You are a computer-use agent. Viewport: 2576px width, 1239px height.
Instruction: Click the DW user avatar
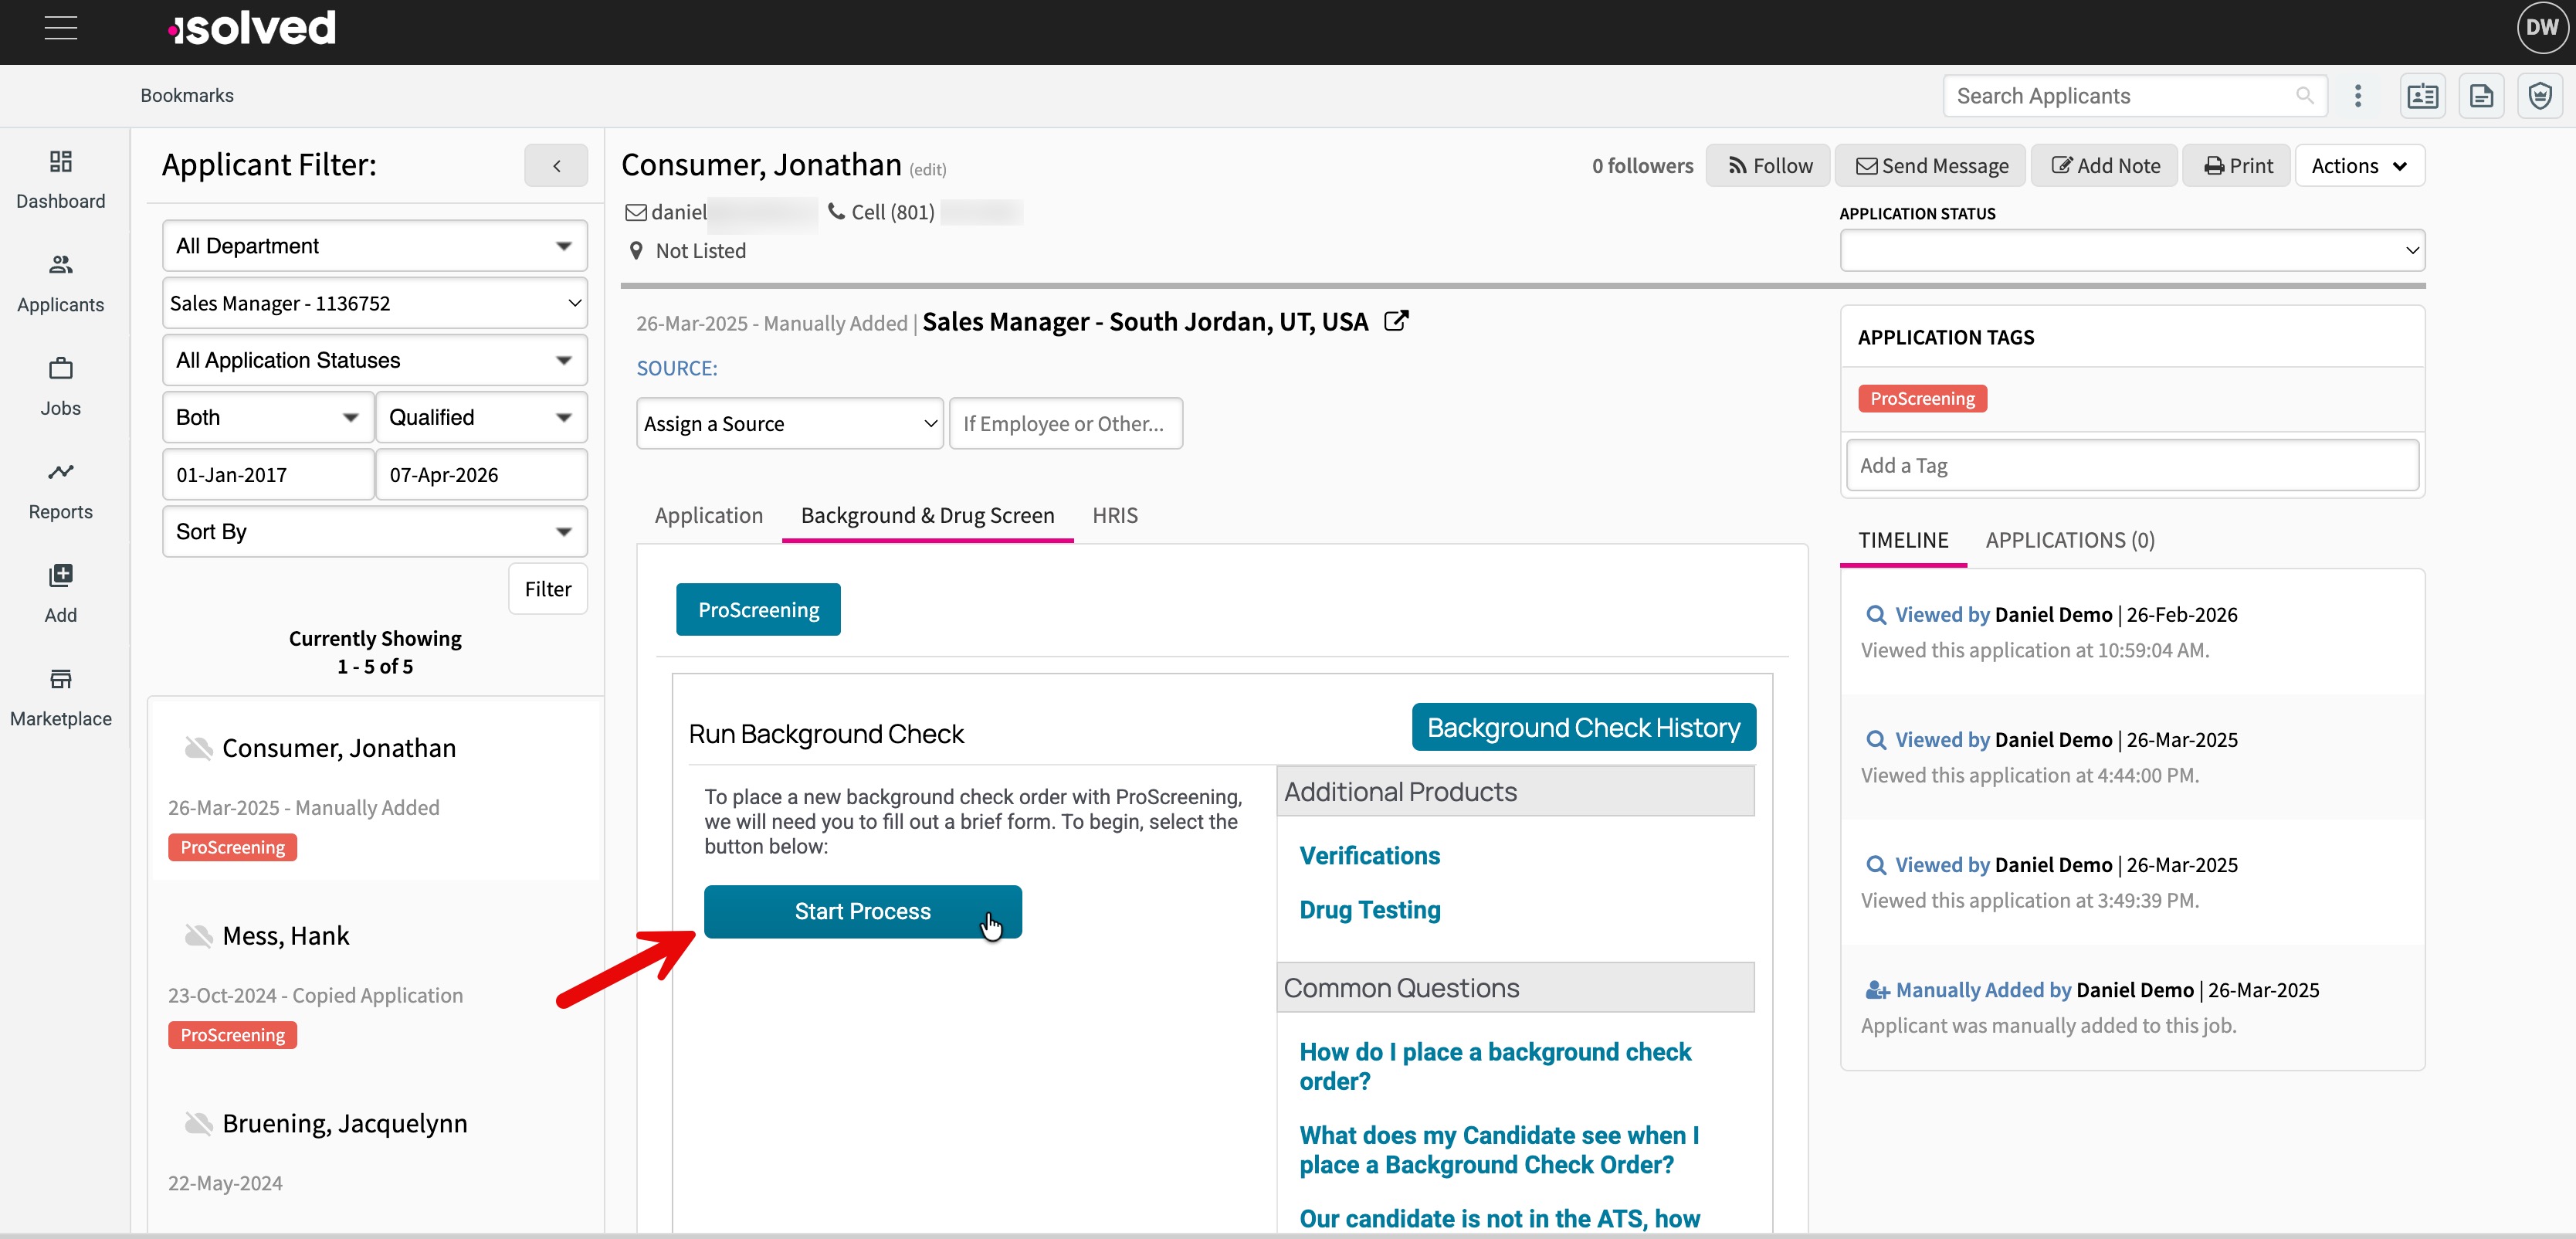2541,28
